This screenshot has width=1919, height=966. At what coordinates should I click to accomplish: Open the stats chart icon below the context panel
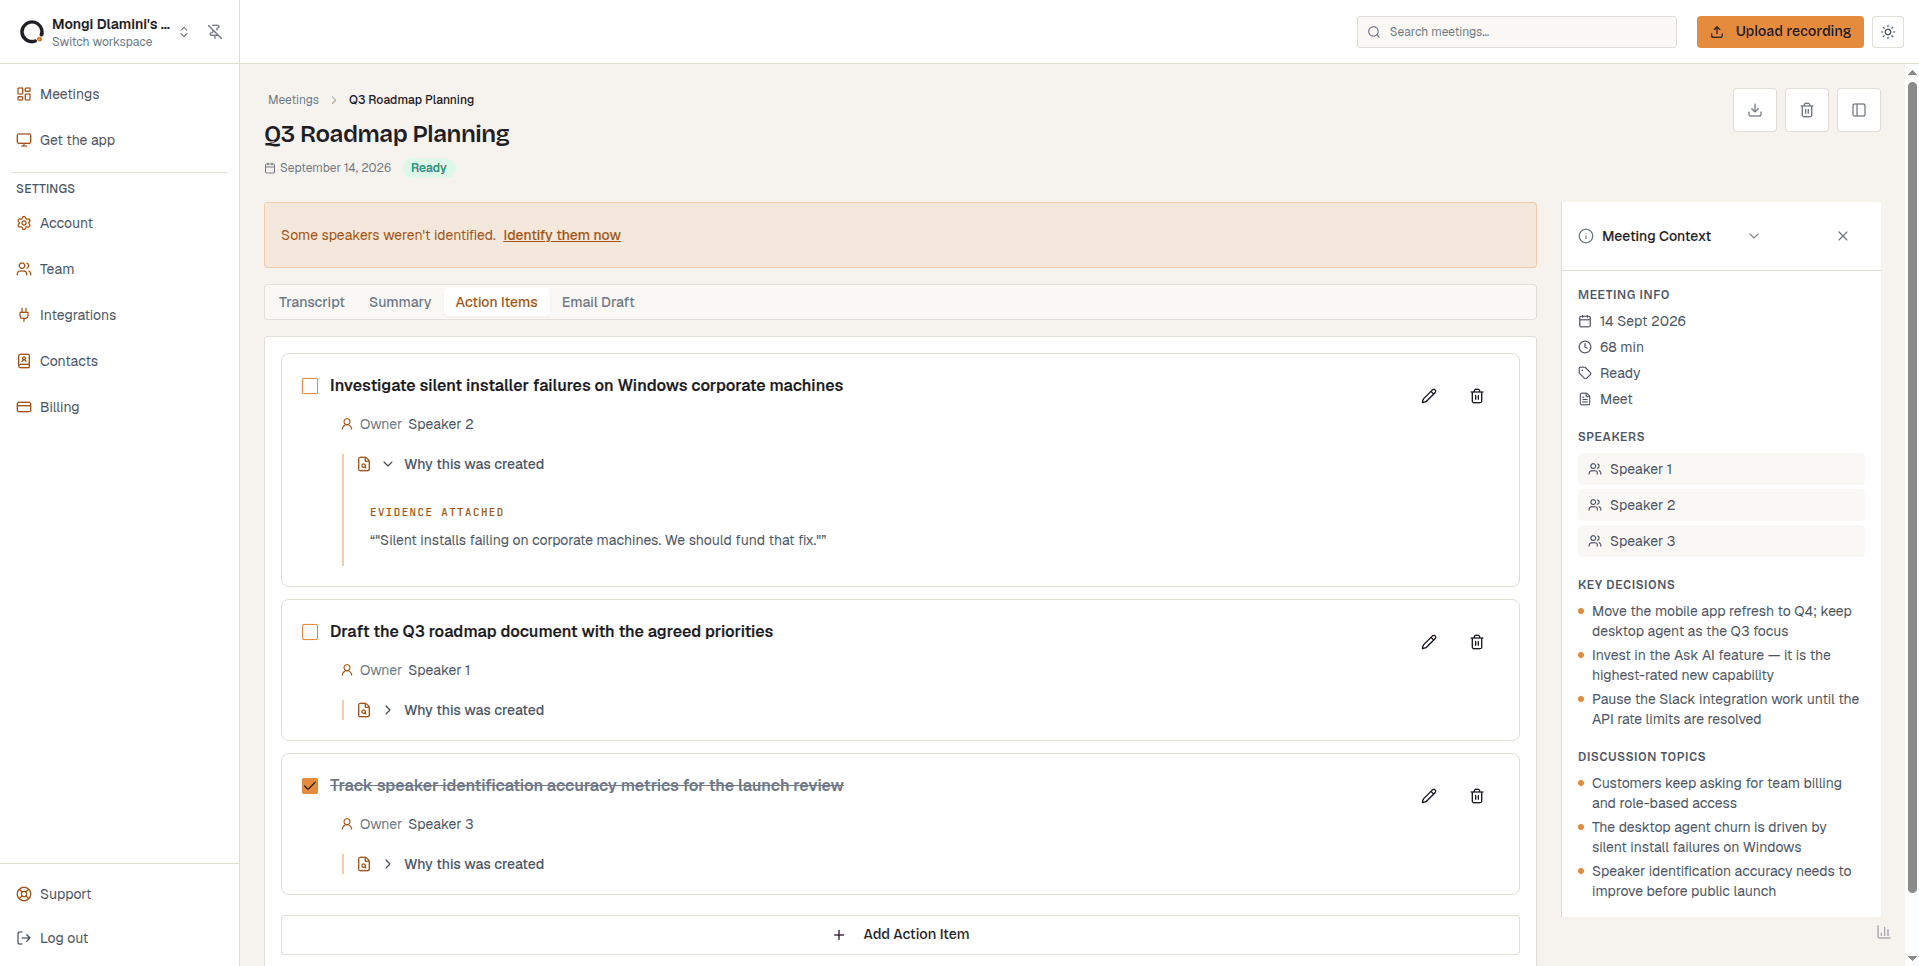coord(1883,932)
